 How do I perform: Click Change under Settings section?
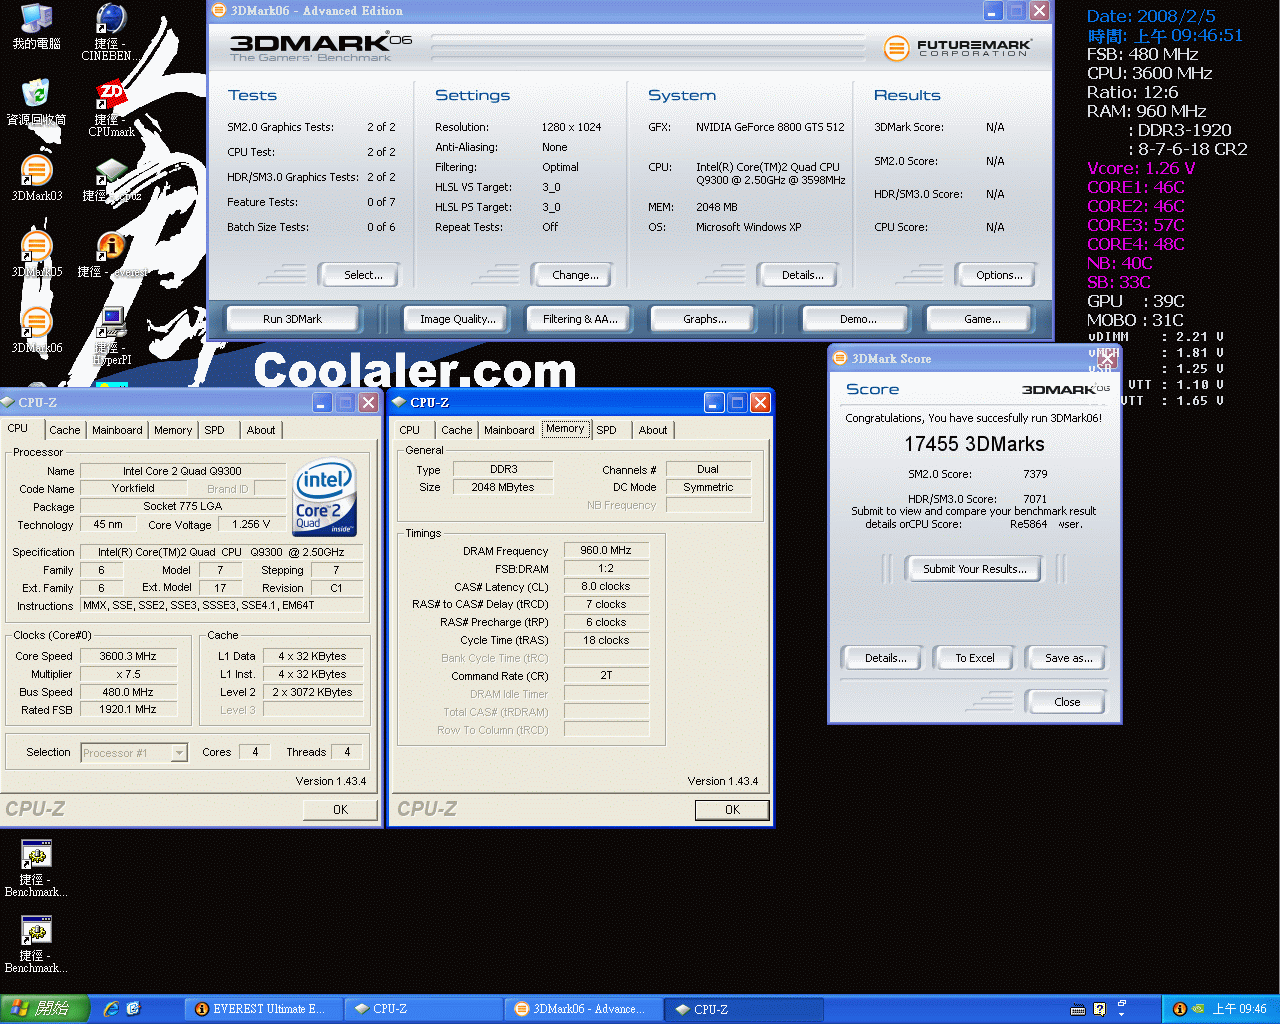click(x=575, y=275)
